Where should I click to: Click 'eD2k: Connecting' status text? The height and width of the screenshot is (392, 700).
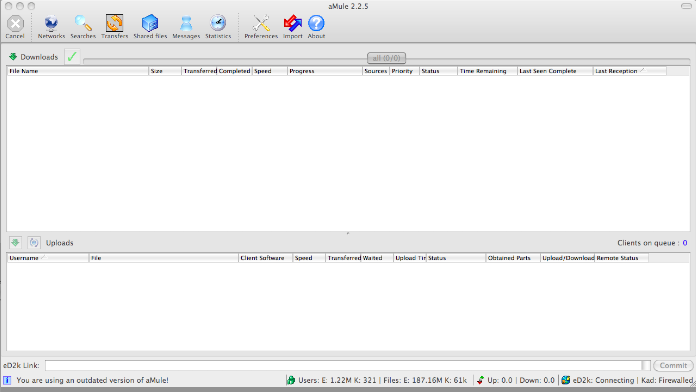pyautogui.click(x=603, y=380)
